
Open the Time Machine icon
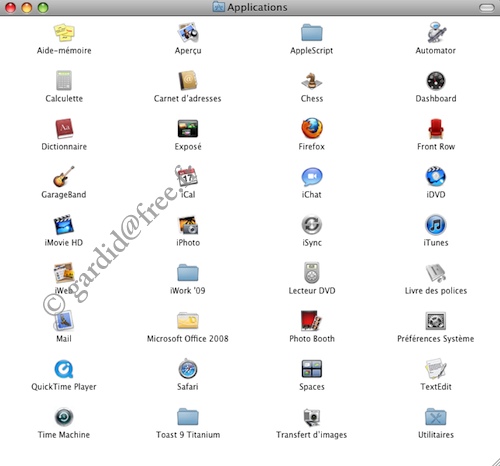64,417
